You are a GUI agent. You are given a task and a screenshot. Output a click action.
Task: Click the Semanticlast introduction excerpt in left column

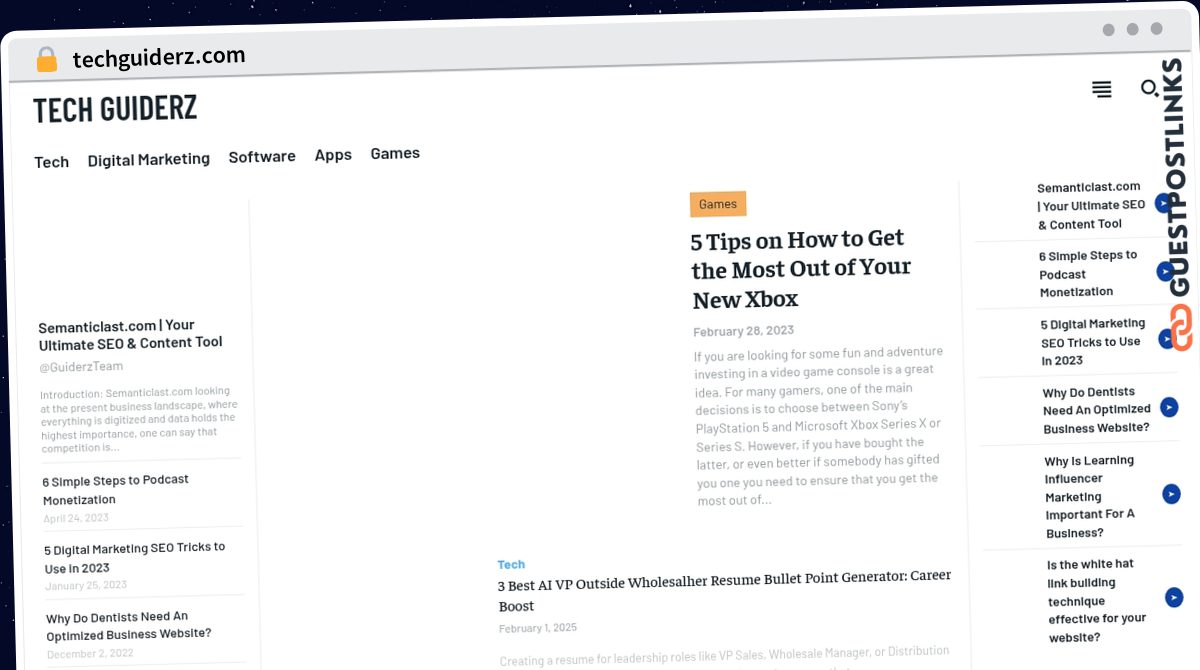(x=138, y=419)
